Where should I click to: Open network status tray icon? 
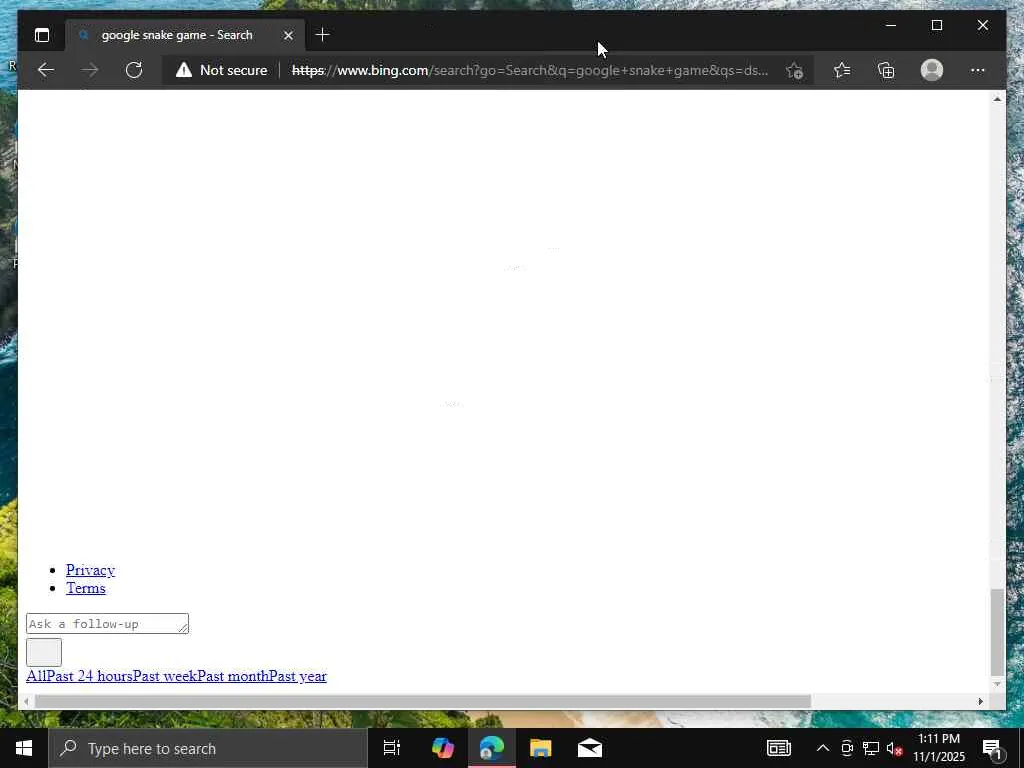point(871,748)
